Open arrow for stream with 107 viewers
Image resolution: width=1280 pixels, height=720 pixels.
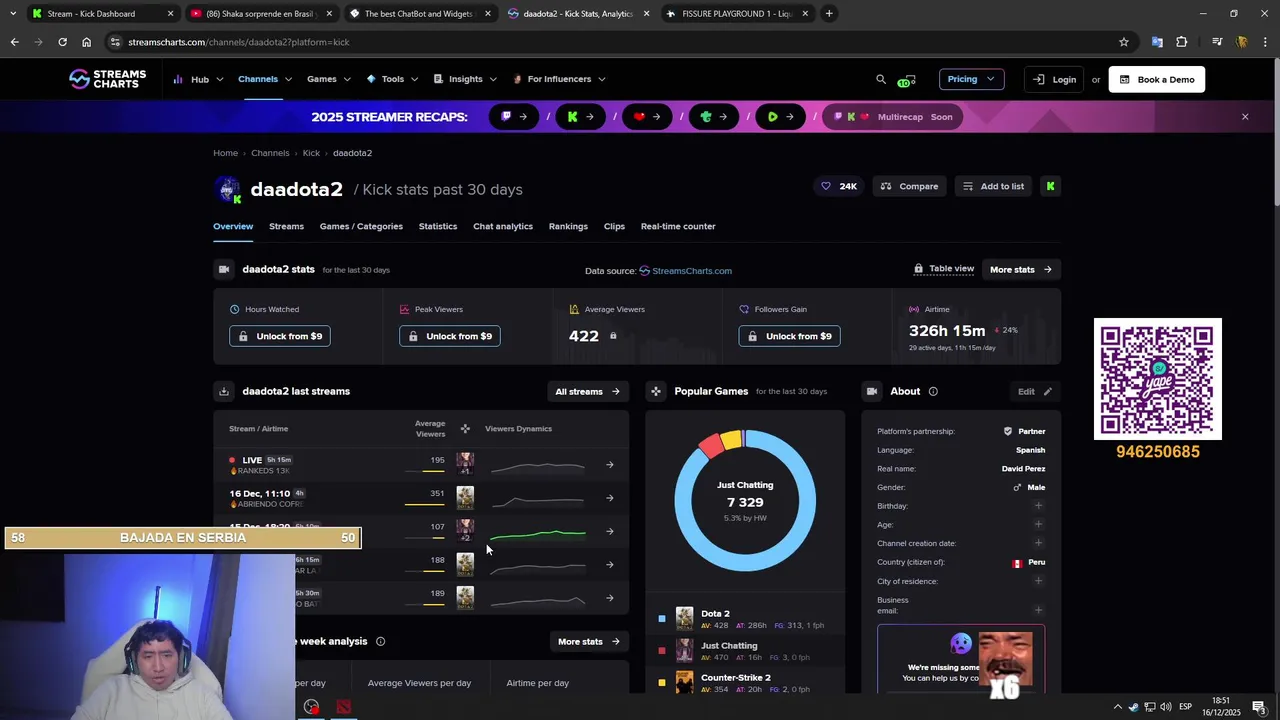click(610, 531)
